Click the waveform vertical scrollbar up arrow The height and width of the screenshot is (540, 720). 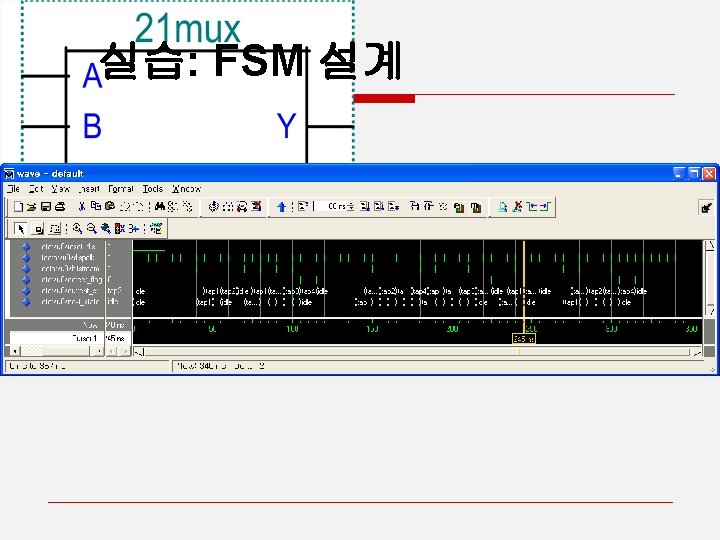709,245
